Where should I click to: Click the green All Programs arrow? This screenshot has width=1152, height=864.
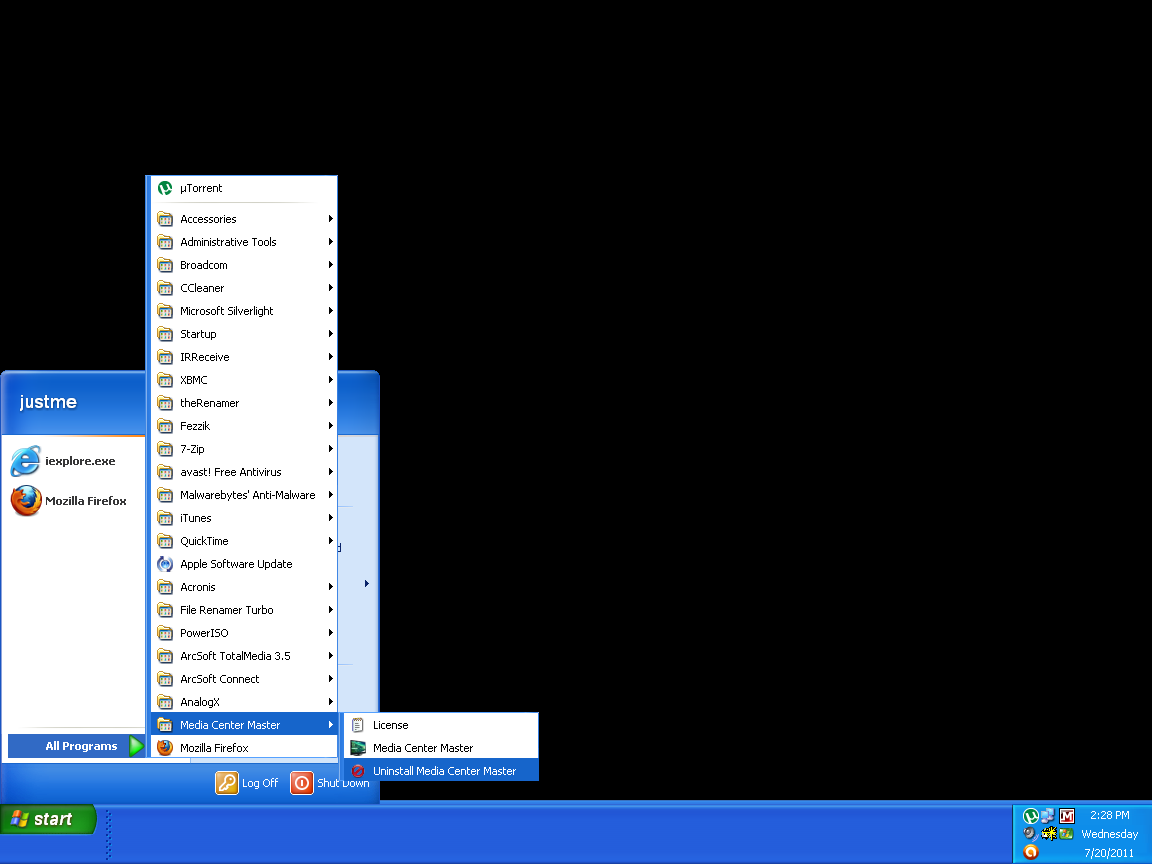136,746
